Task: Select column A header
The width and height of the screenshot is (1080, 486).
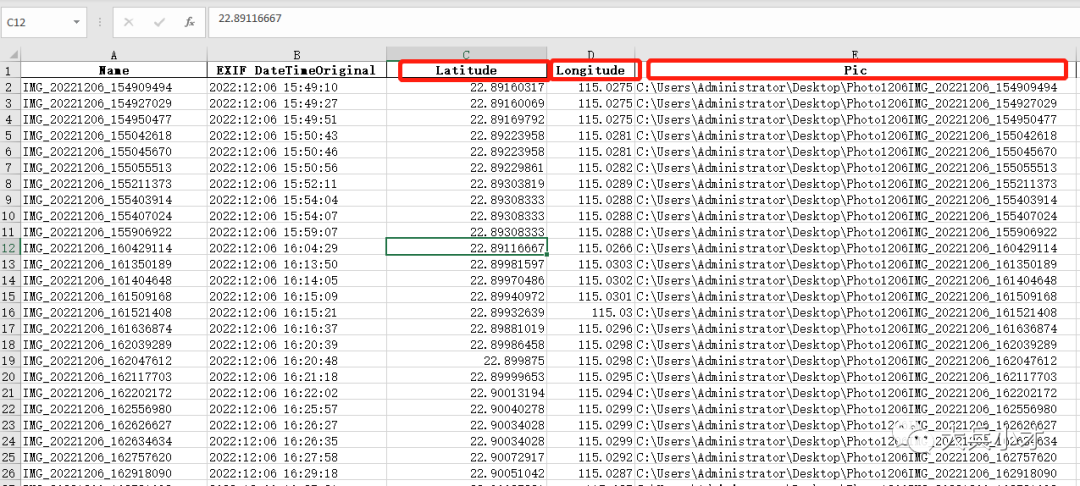Action: (114, 54)
